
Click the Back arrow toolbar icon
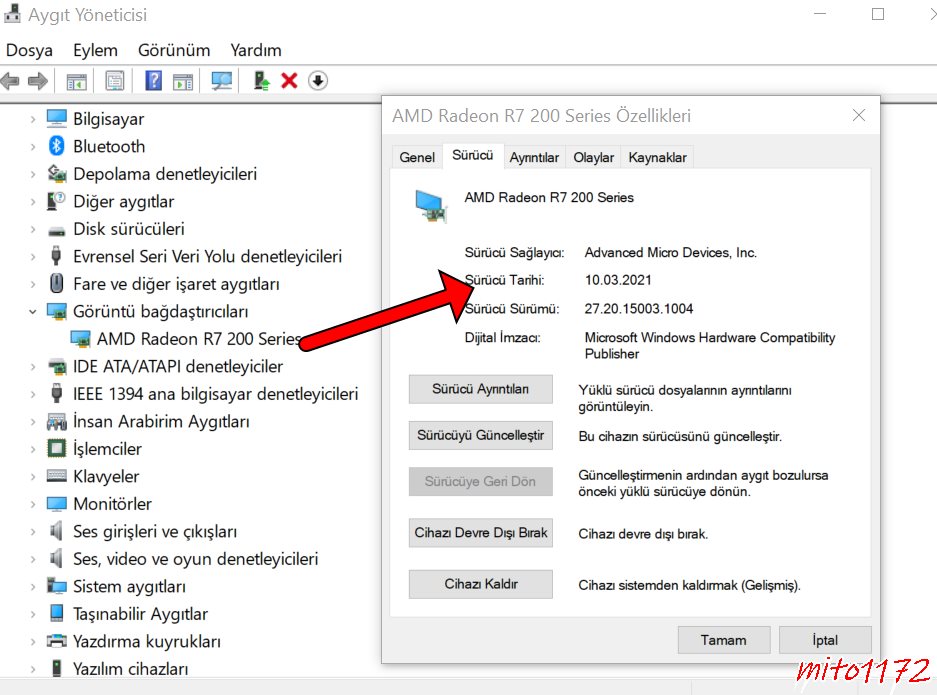point(10,81)
